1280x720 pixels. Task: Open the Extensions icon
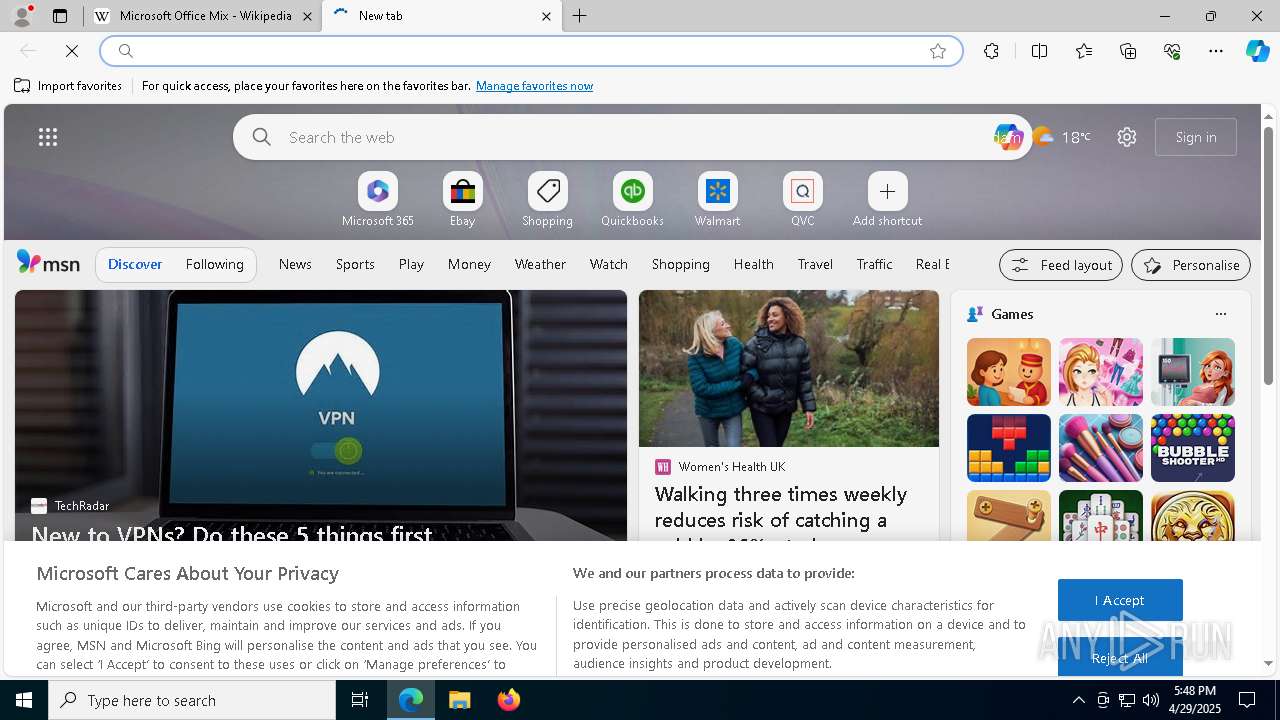coord(991,51)
